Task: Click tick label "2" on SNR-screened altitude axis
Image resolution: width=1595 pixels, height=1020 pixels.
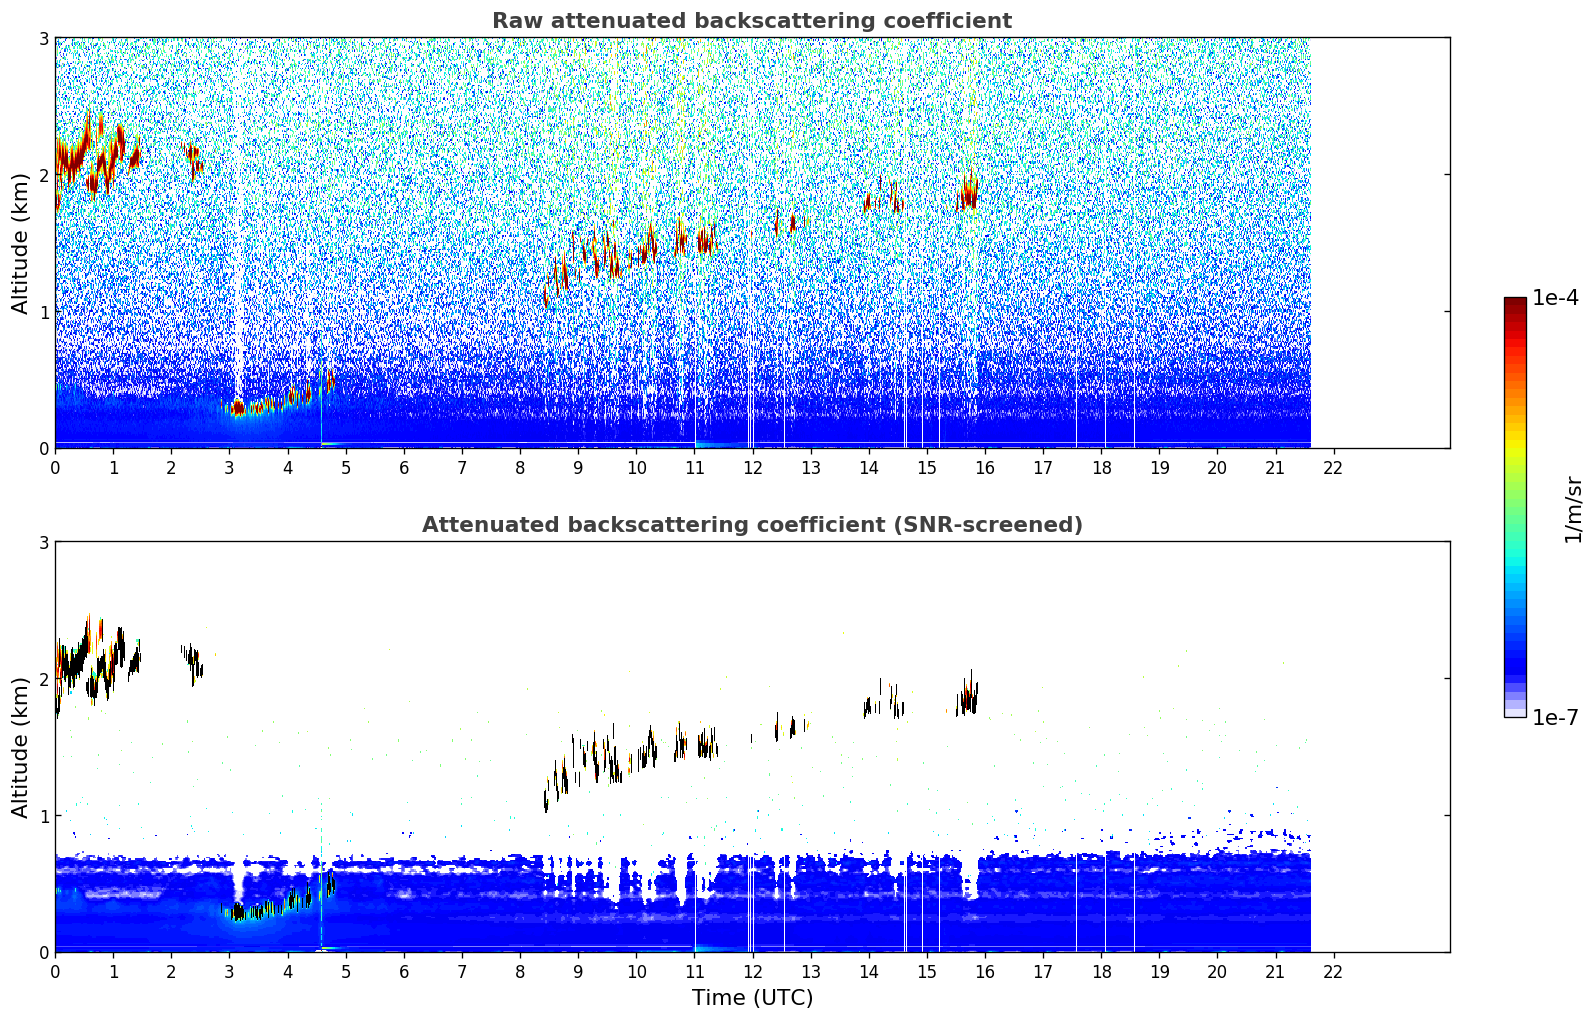Action: pyautogui.click(x=44, y=679)
